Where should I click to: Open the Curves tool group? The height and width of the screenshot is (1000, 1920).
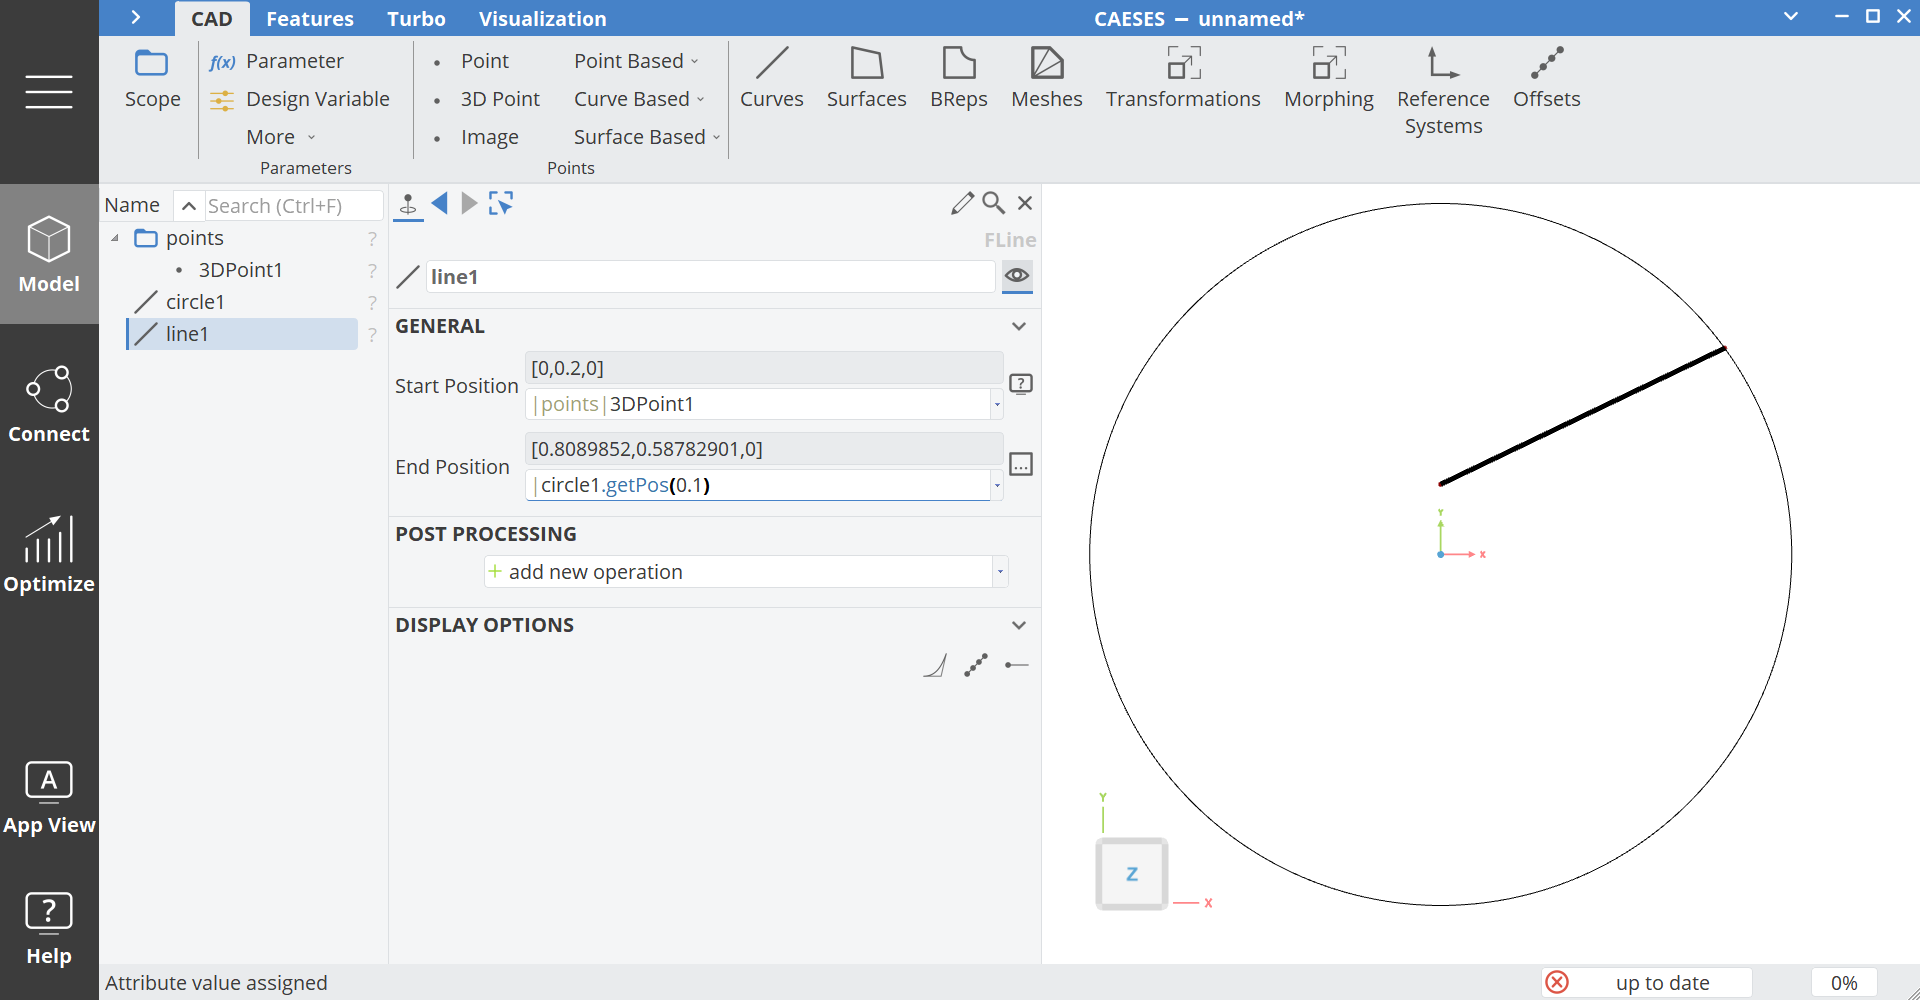tap(772, 79)
